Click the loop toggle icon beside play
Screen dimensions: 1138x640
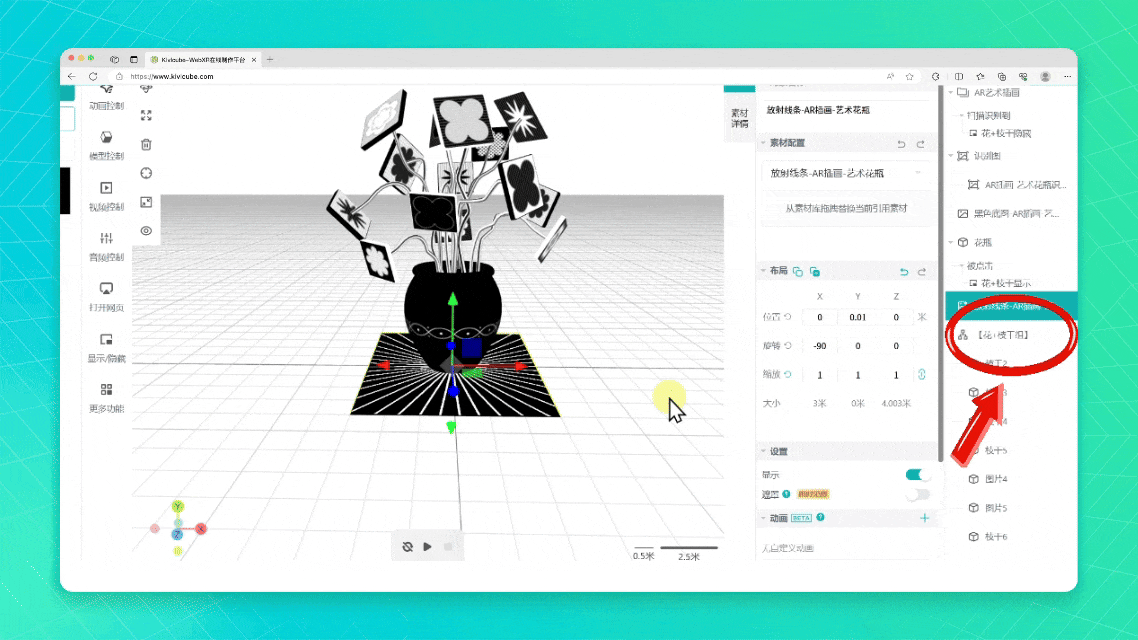408,546
